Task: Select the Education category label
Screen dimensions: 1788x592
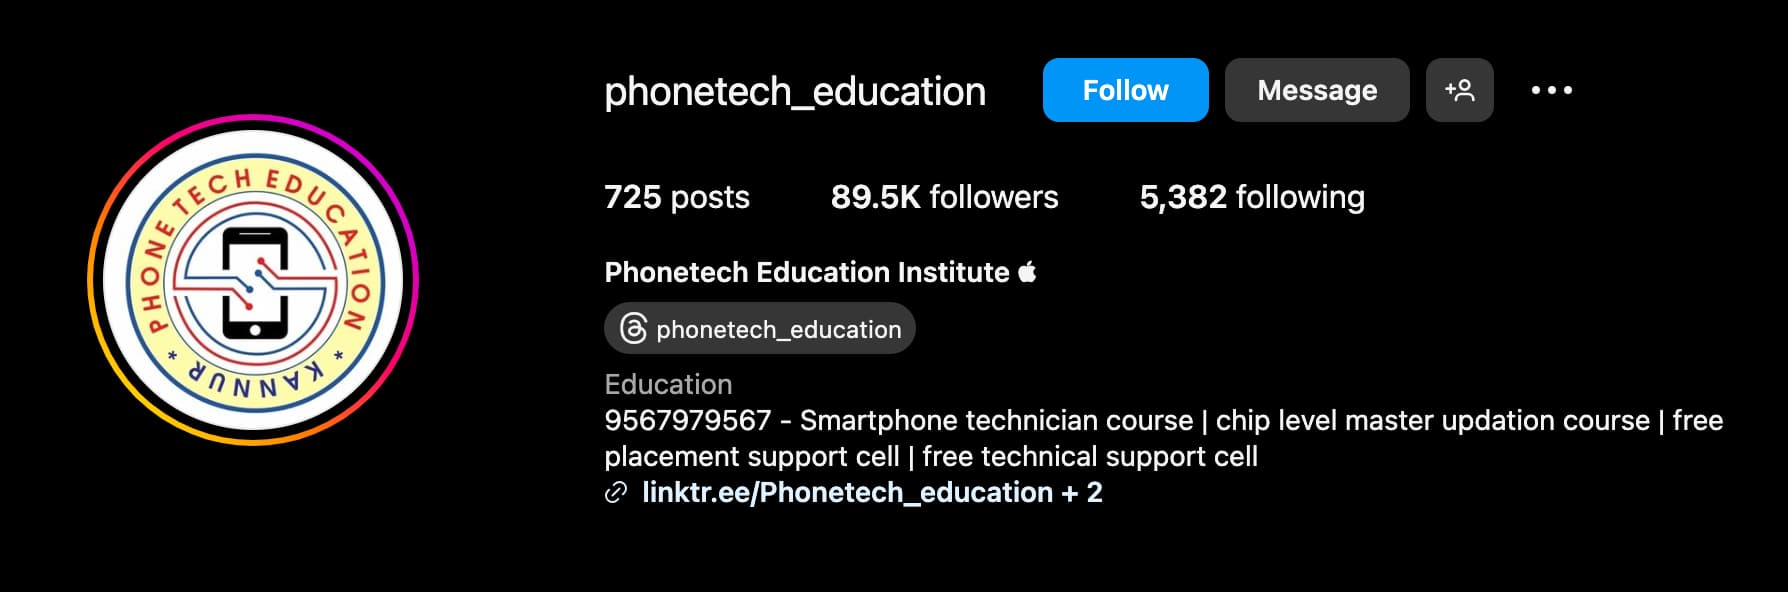Action: tap(668, 384)
